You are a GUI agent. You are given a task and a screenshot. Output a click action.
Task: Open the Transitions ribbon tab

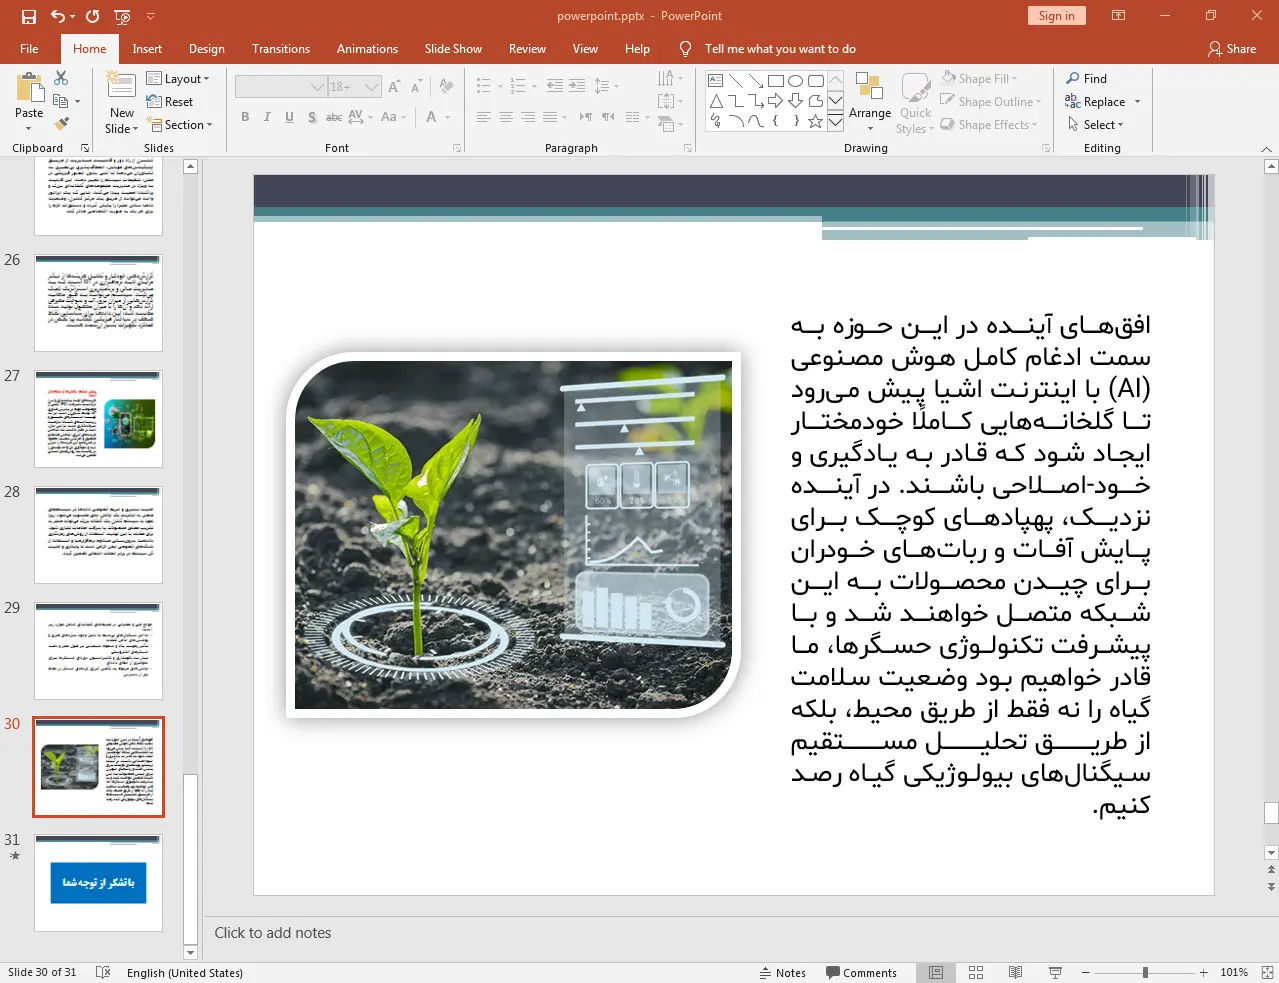281,49
